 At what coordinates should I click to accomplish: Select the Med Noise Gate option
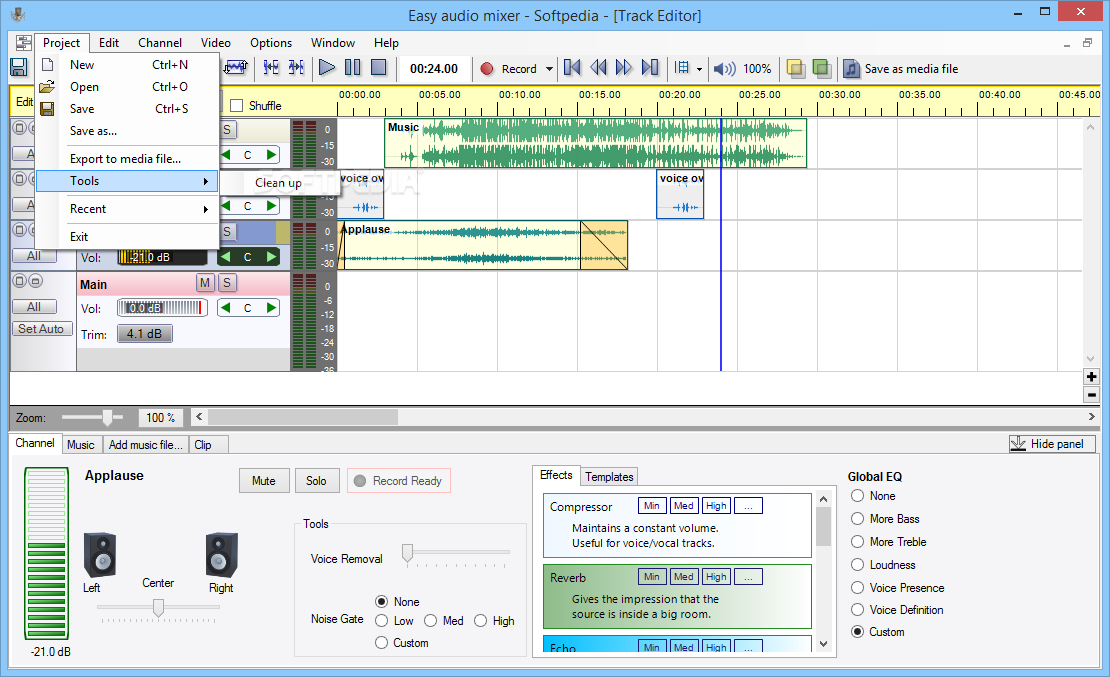pyautogui.click(x=430, y=620)
